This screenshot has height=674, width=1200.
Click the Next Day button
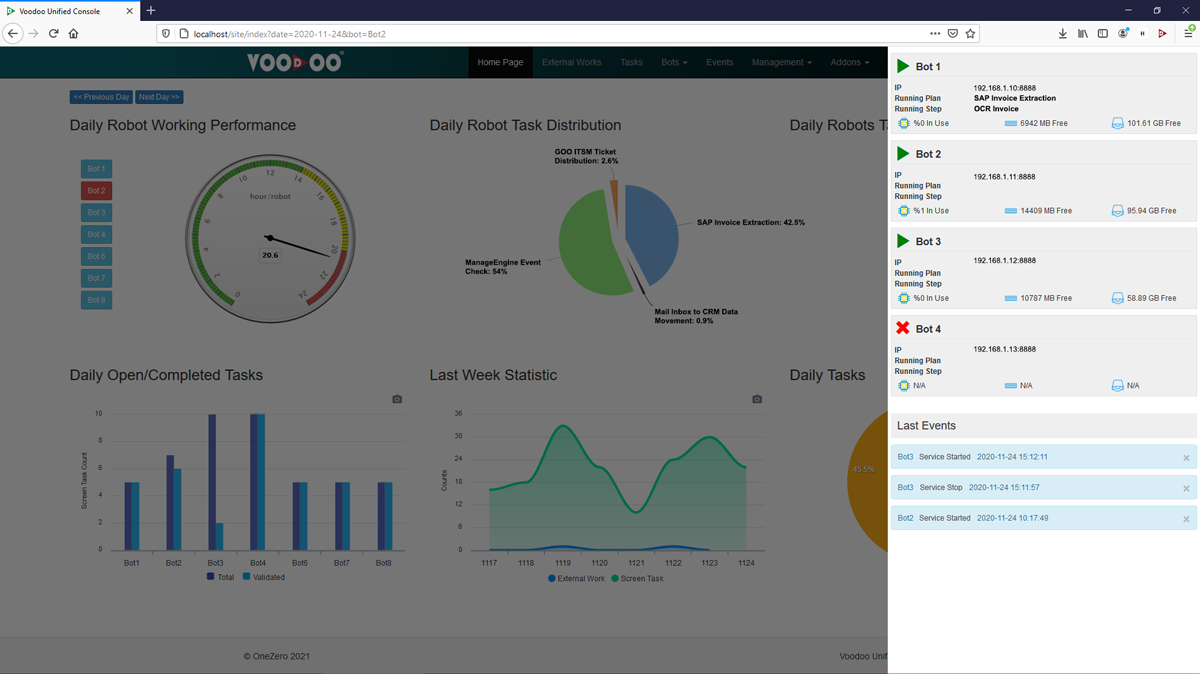(x=158, y=97)
